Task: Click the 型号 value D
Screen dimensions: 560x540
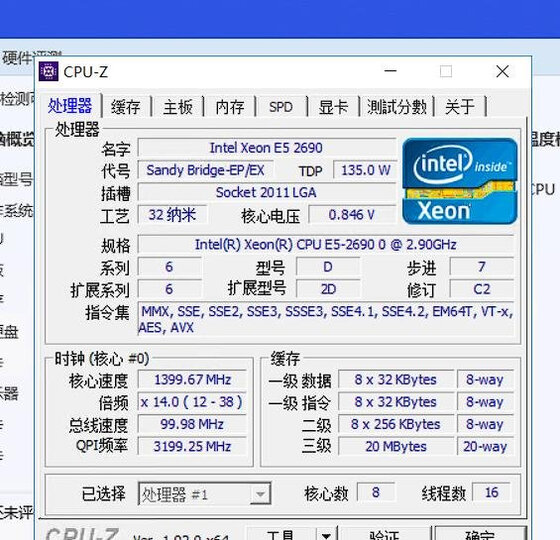Action: pyautogui.click(x=328, y=267)
